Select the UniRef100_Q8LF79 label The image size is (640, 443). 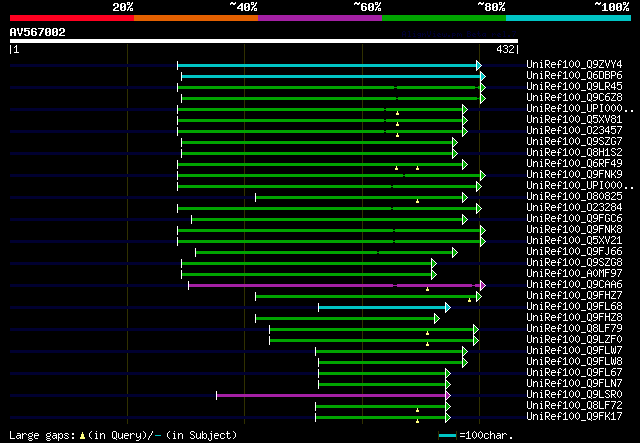(x=574, y=329)
